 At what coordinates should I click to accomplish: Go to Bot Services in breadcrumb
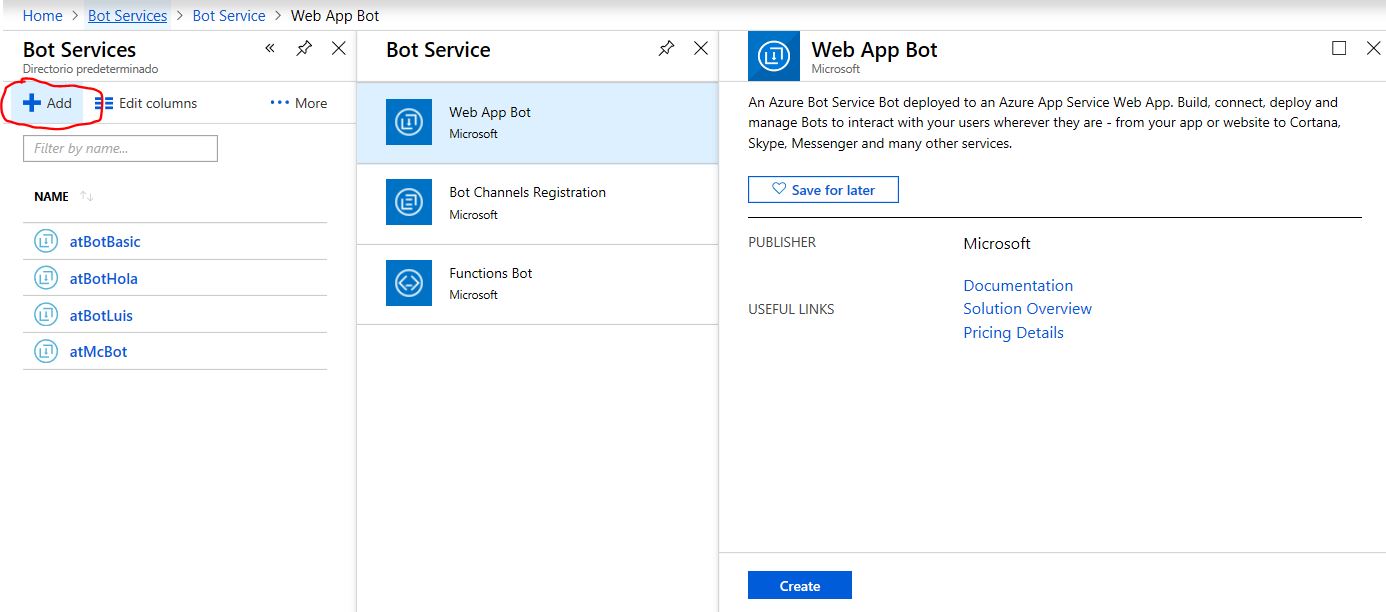click(127, 16)
